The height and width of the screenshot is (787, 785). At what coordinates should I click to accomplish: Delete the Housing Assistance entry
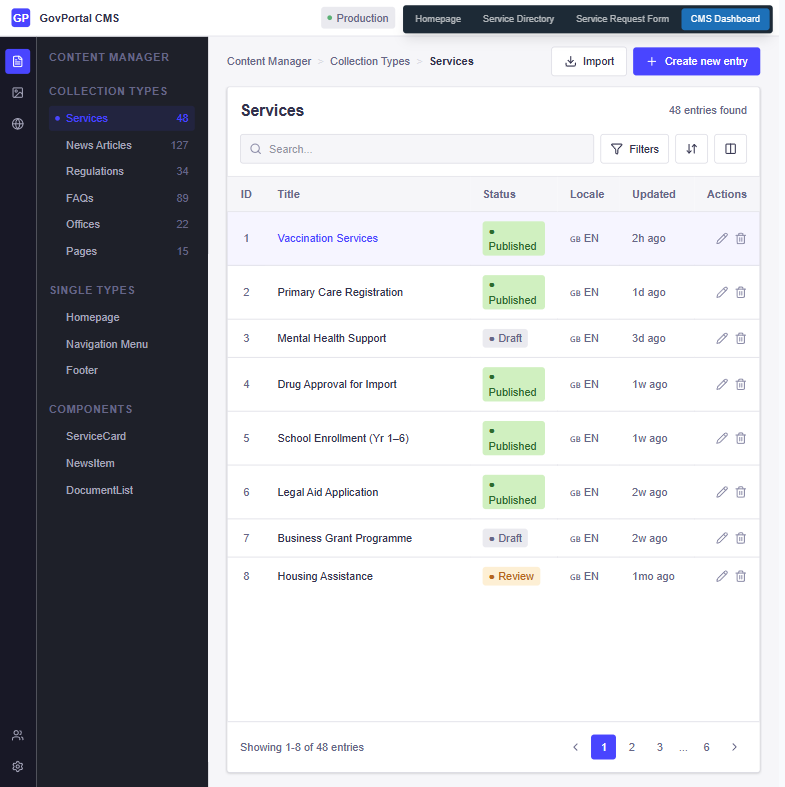point(741,576)
